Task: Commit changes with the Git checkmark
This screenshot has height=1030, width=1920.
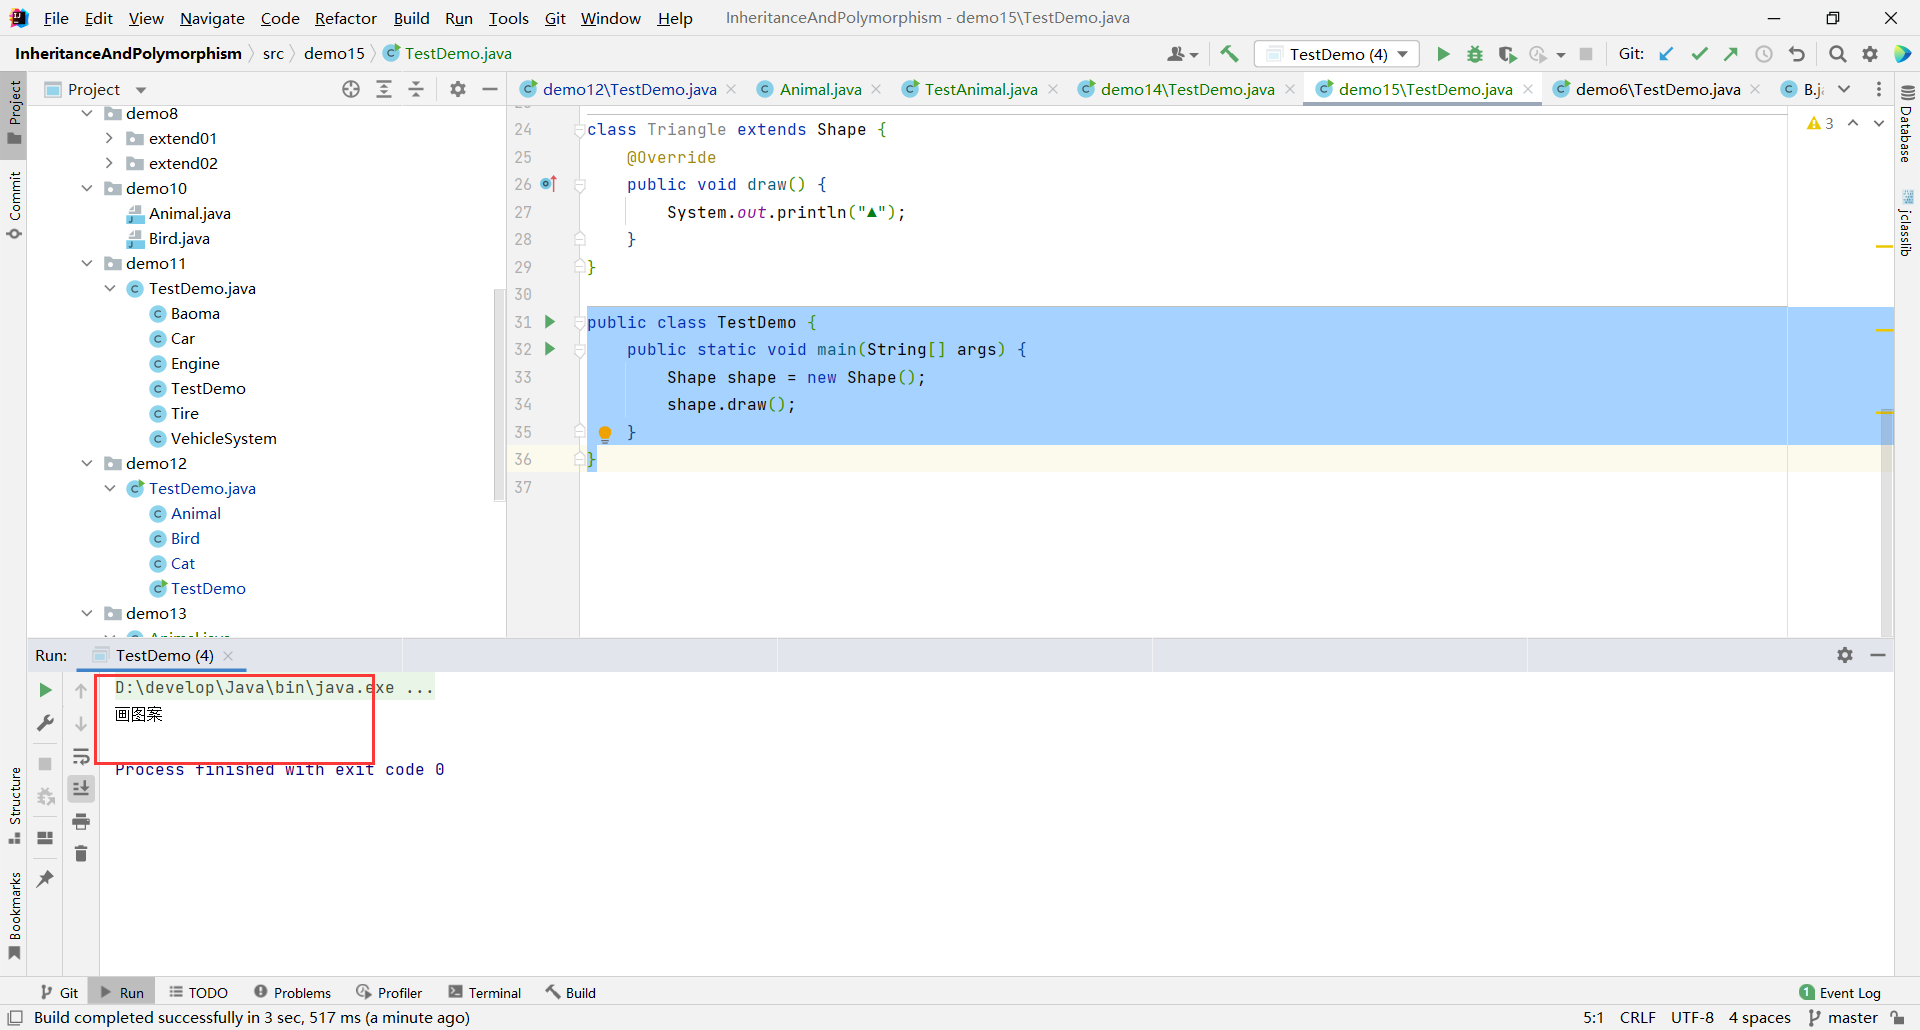Action: (x=1699, y=54)
